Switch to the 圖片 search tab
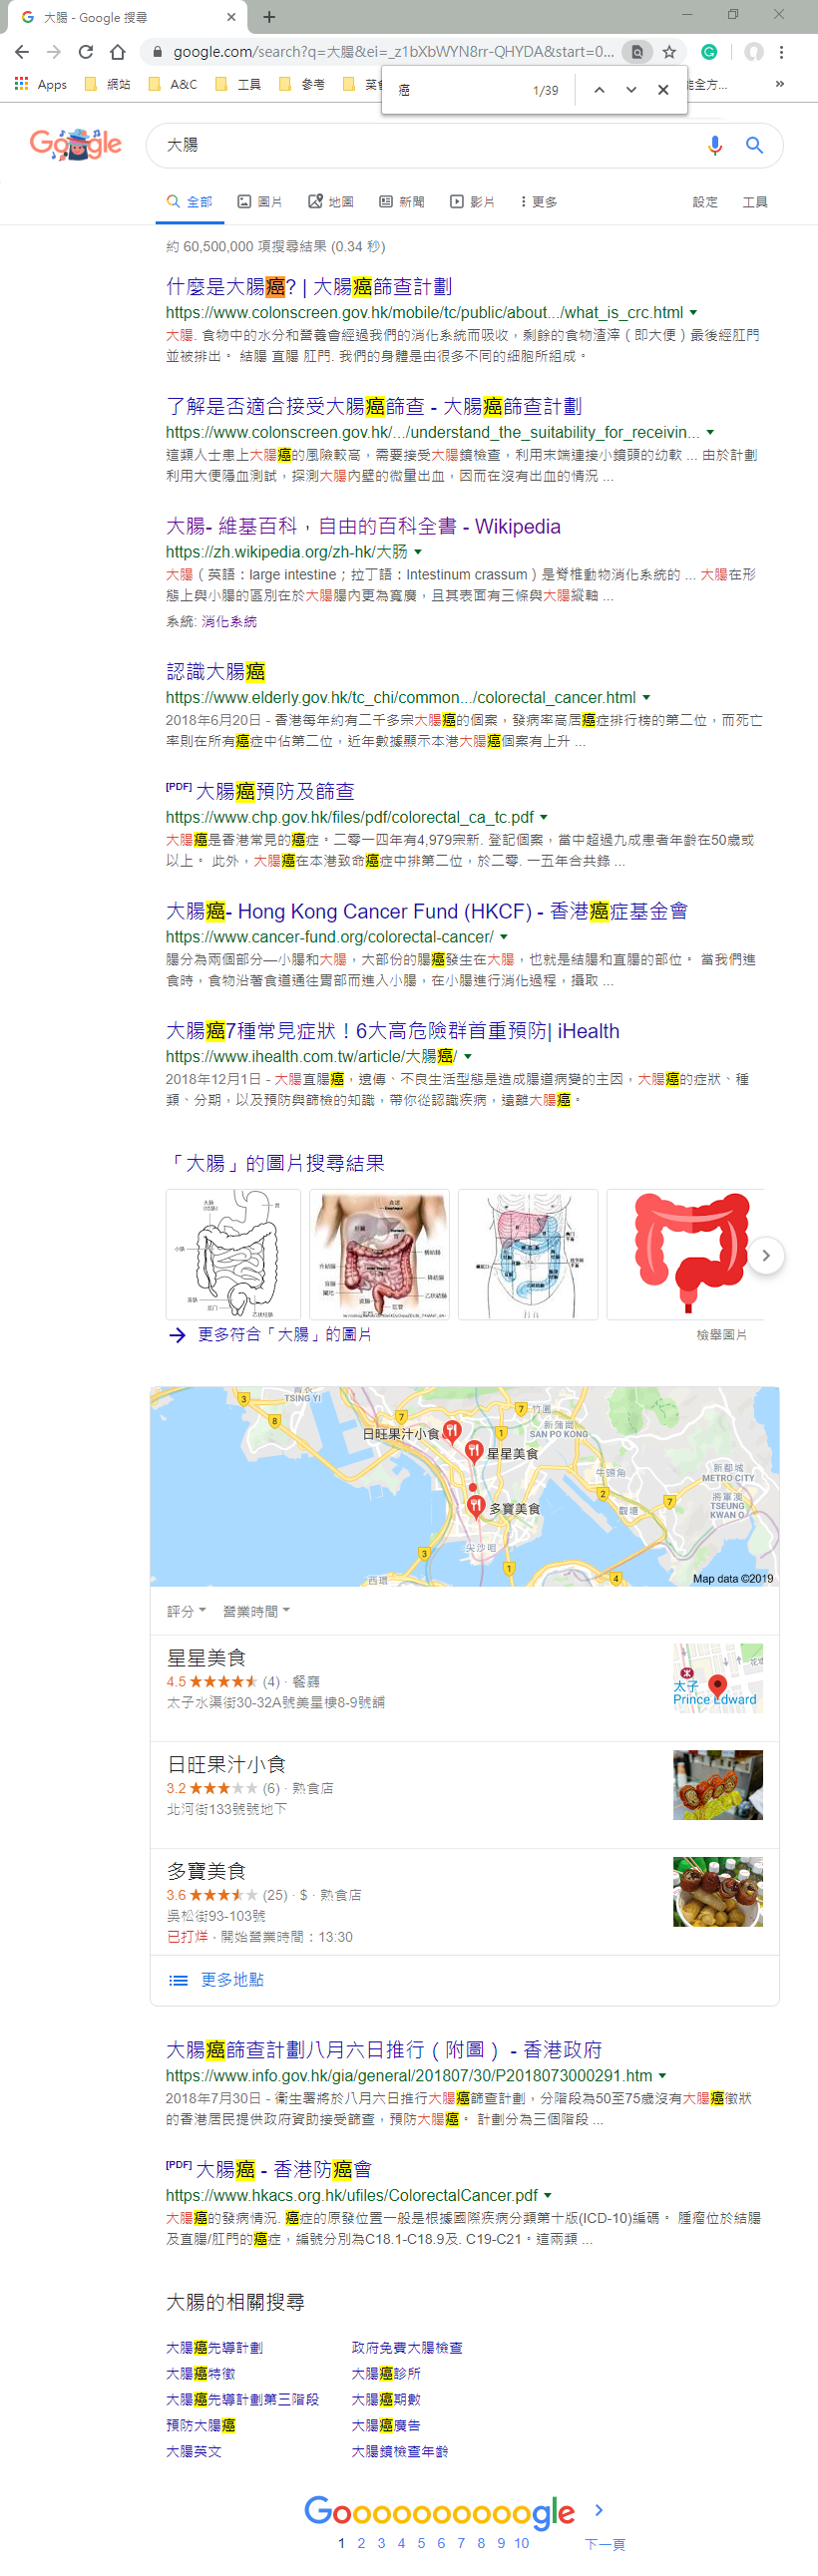The image size is (818, 2576). point(260,202)
